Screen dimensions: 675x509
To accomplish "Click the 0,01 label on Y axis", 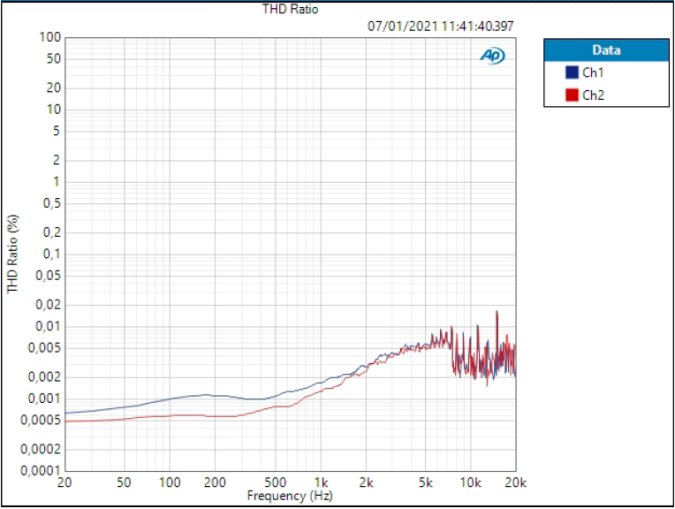I will click(x=48, y=326).
